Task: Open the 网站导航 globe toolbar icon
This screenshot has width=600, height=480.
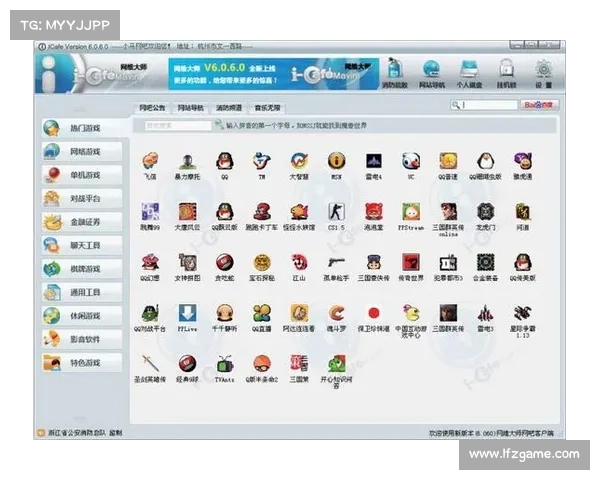Action: tap(432, 73)
